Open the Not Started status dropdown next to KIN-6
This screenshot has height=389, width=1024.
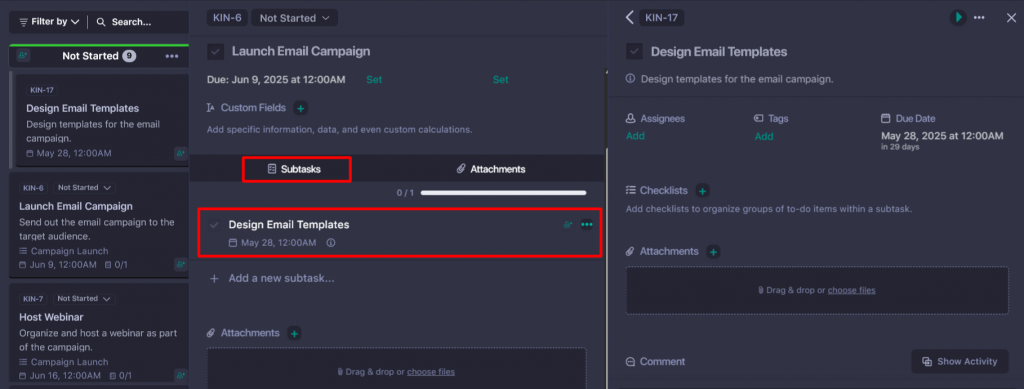click(295, 18)
